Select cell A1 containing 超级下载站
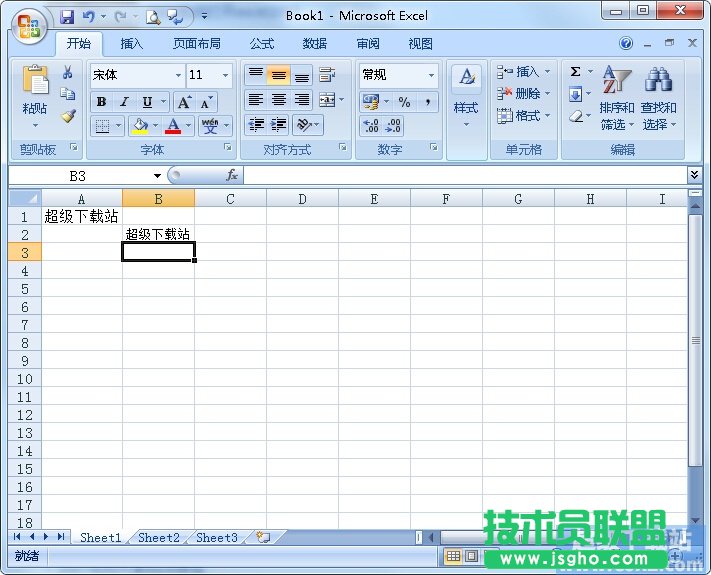The width and height of the screenshot is (711, 575). [81, 216]
